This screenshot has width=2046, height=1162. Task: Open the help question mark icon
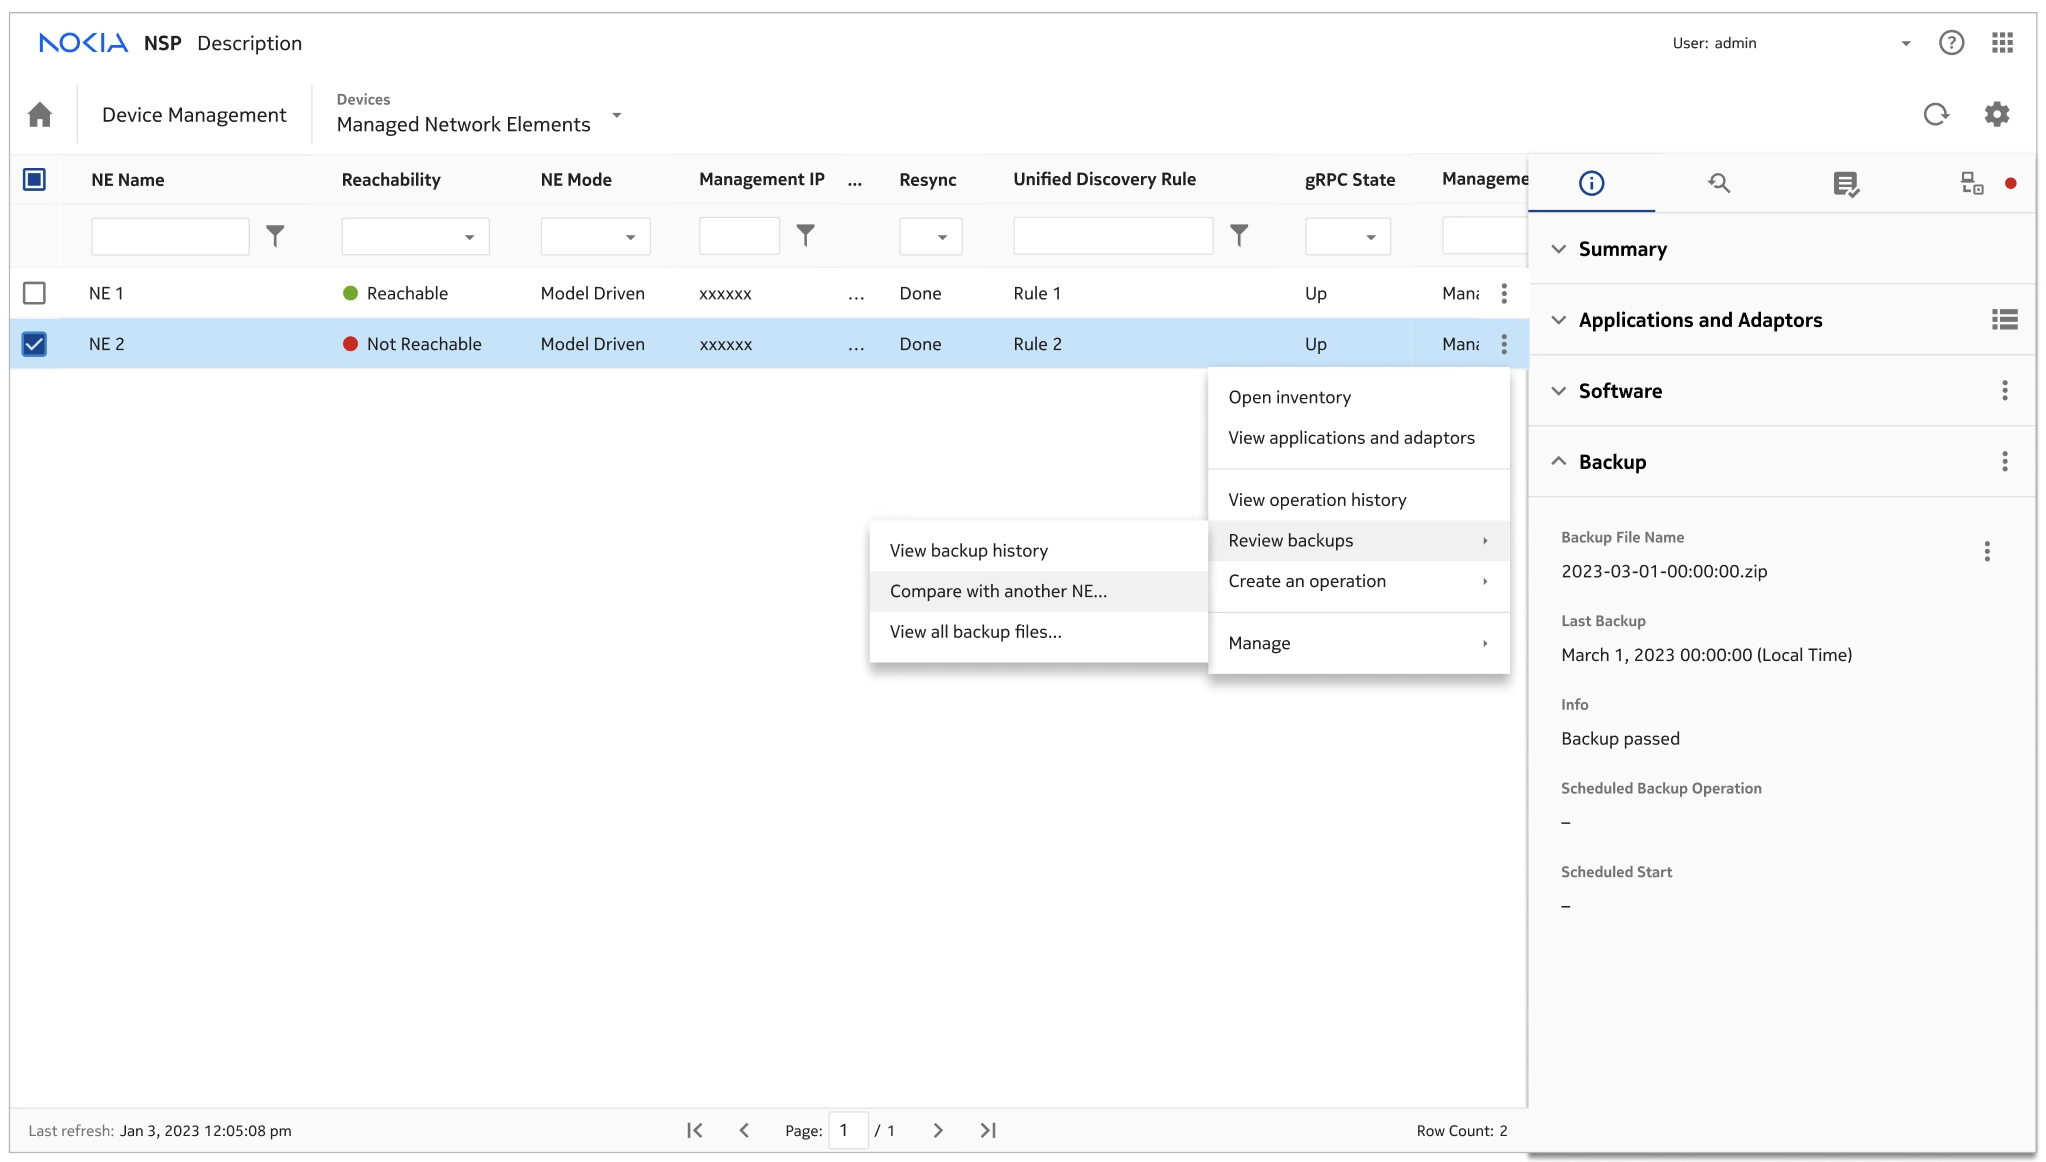point(1951,43)
